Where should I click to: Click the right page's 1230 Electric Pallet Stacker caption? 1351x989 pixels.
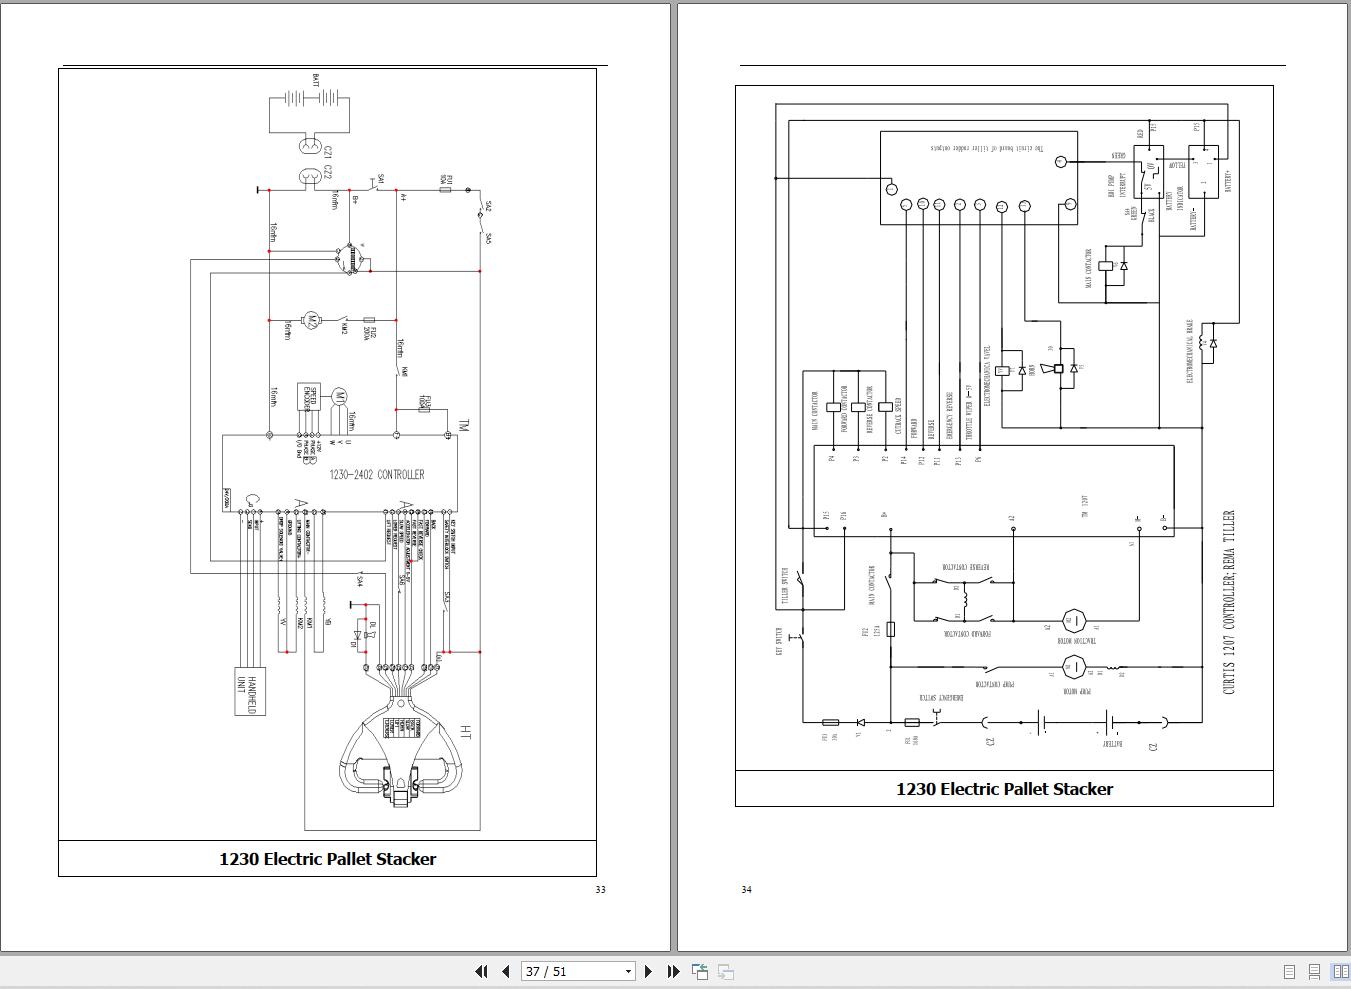pyautogui.click(x=1004, y=789)
